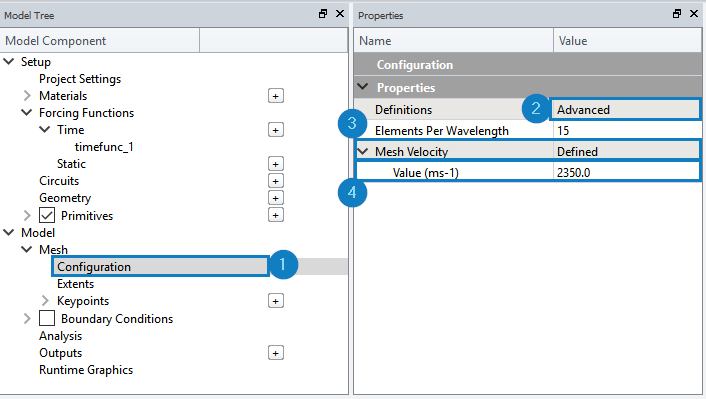Image resolution: width=706 pixels, height=399 pixels.
Task: Add a circuit using Circuits plus icon
Action: pyautogui.click(x=276, y=181)
